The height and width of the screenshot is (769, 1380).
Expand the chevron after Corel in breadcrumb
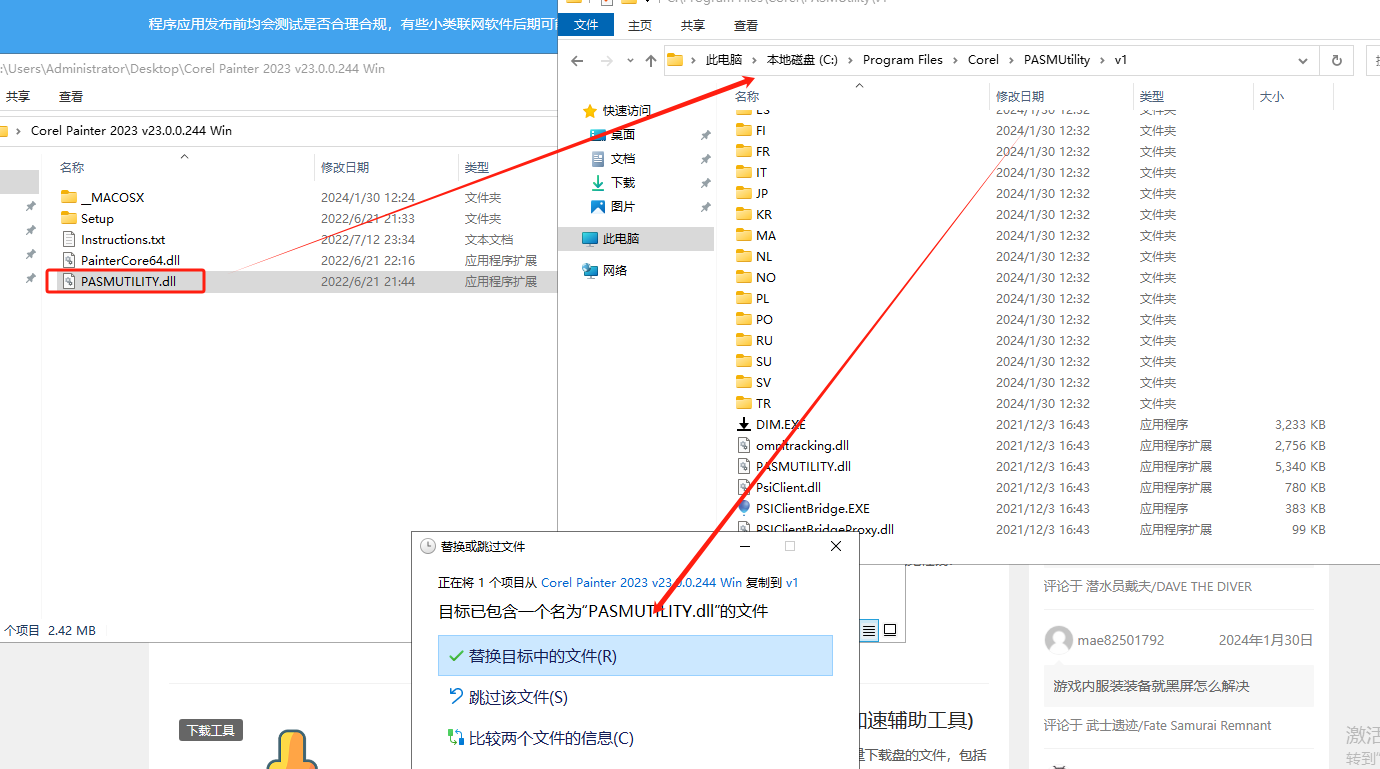click(x=1011, y=60)
